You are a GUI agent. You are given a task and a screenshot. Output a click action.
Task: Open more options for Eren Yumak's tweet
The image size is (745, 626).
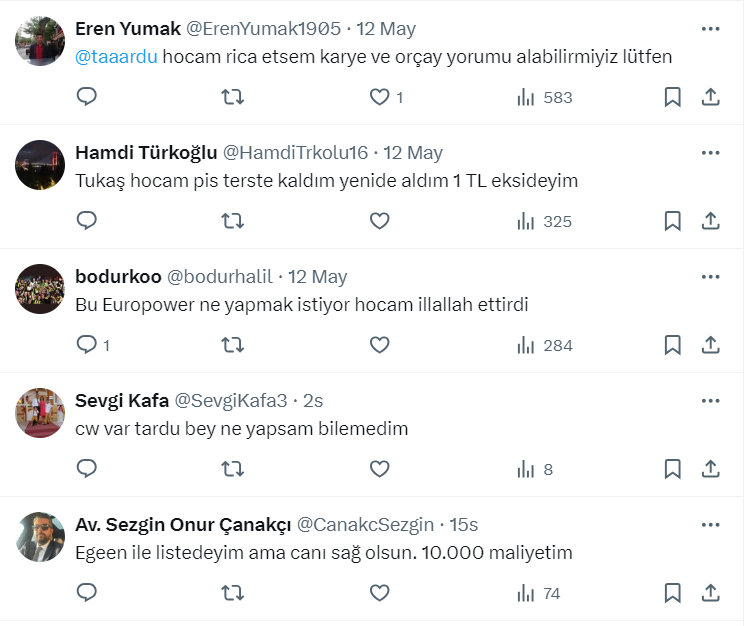click(x=710, y=29)
